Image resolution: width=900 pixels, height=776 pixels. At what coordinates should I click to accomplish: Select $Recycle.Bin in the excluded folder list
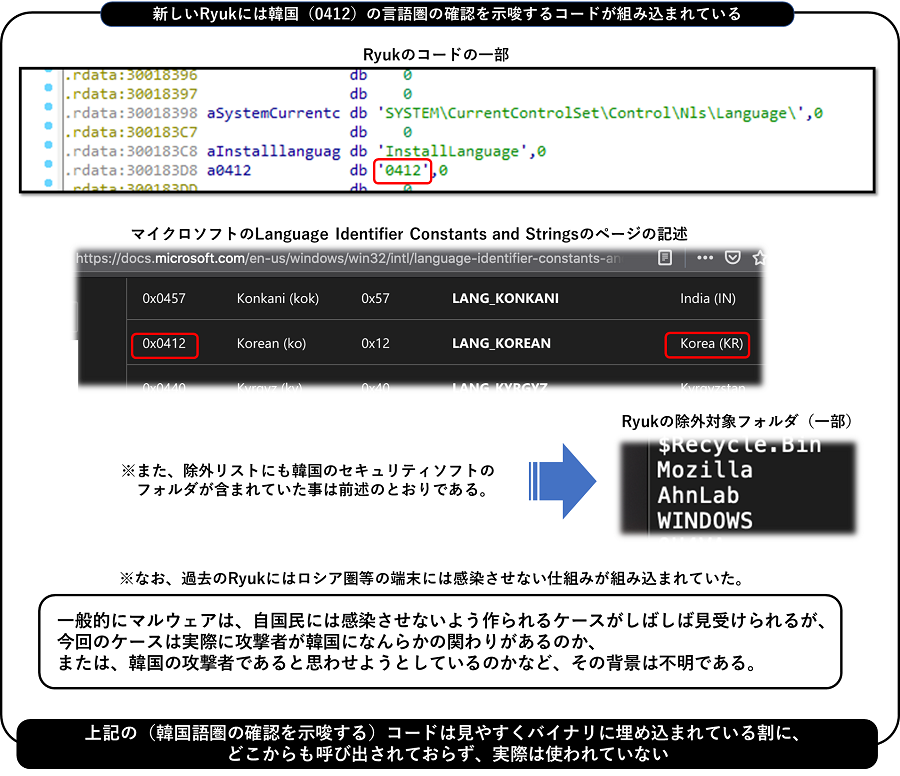click(x=739, y=445)
